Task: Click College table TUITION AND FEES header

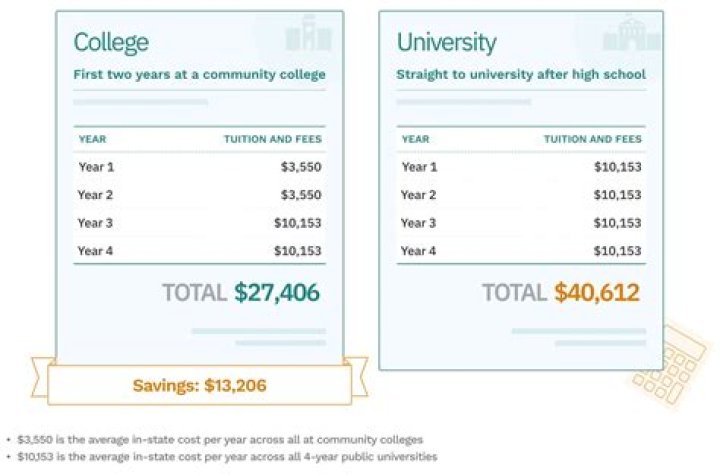Action: tap(272, 139)
